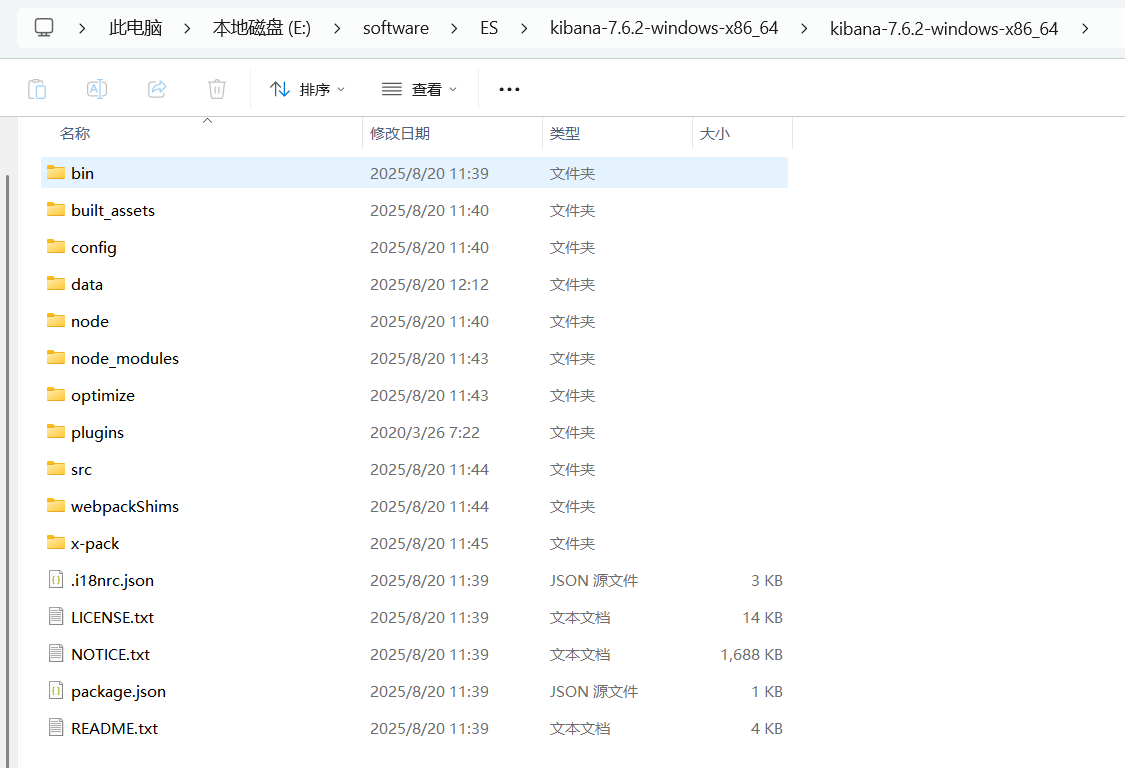The width and height of the screenshot is (1125, 768).
Task: Click the Delete trash icon
Action: point(217,89)
